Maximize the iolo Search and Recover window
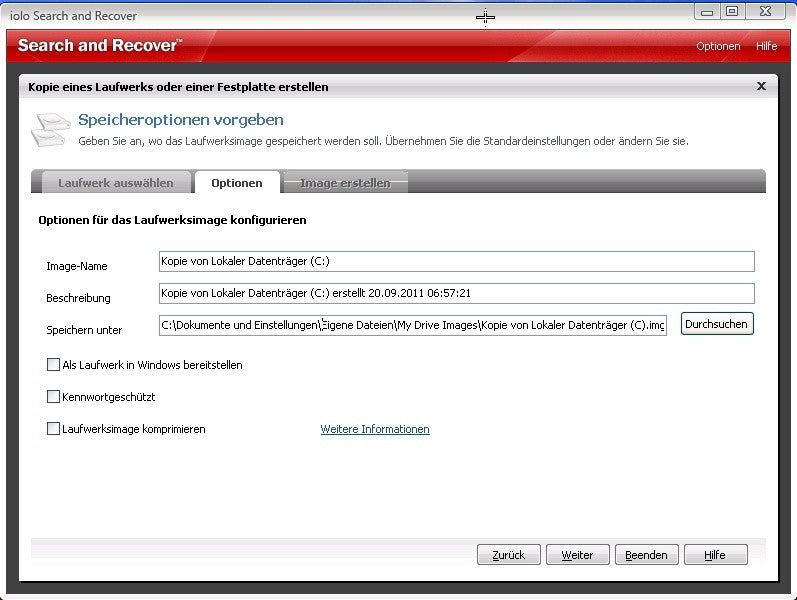The width and height of the screenshot is (797, 600). pyautogui.click(x=731, y=11)
